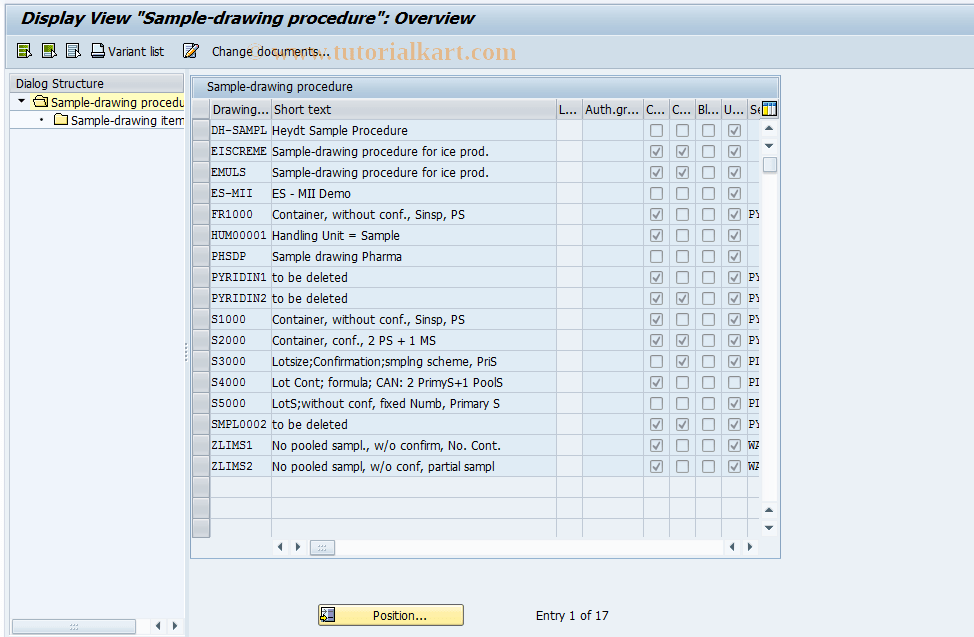Collapse the Sample-drawing procedure tree node
This screenshot has height=637, width=974.
[19, 101]
